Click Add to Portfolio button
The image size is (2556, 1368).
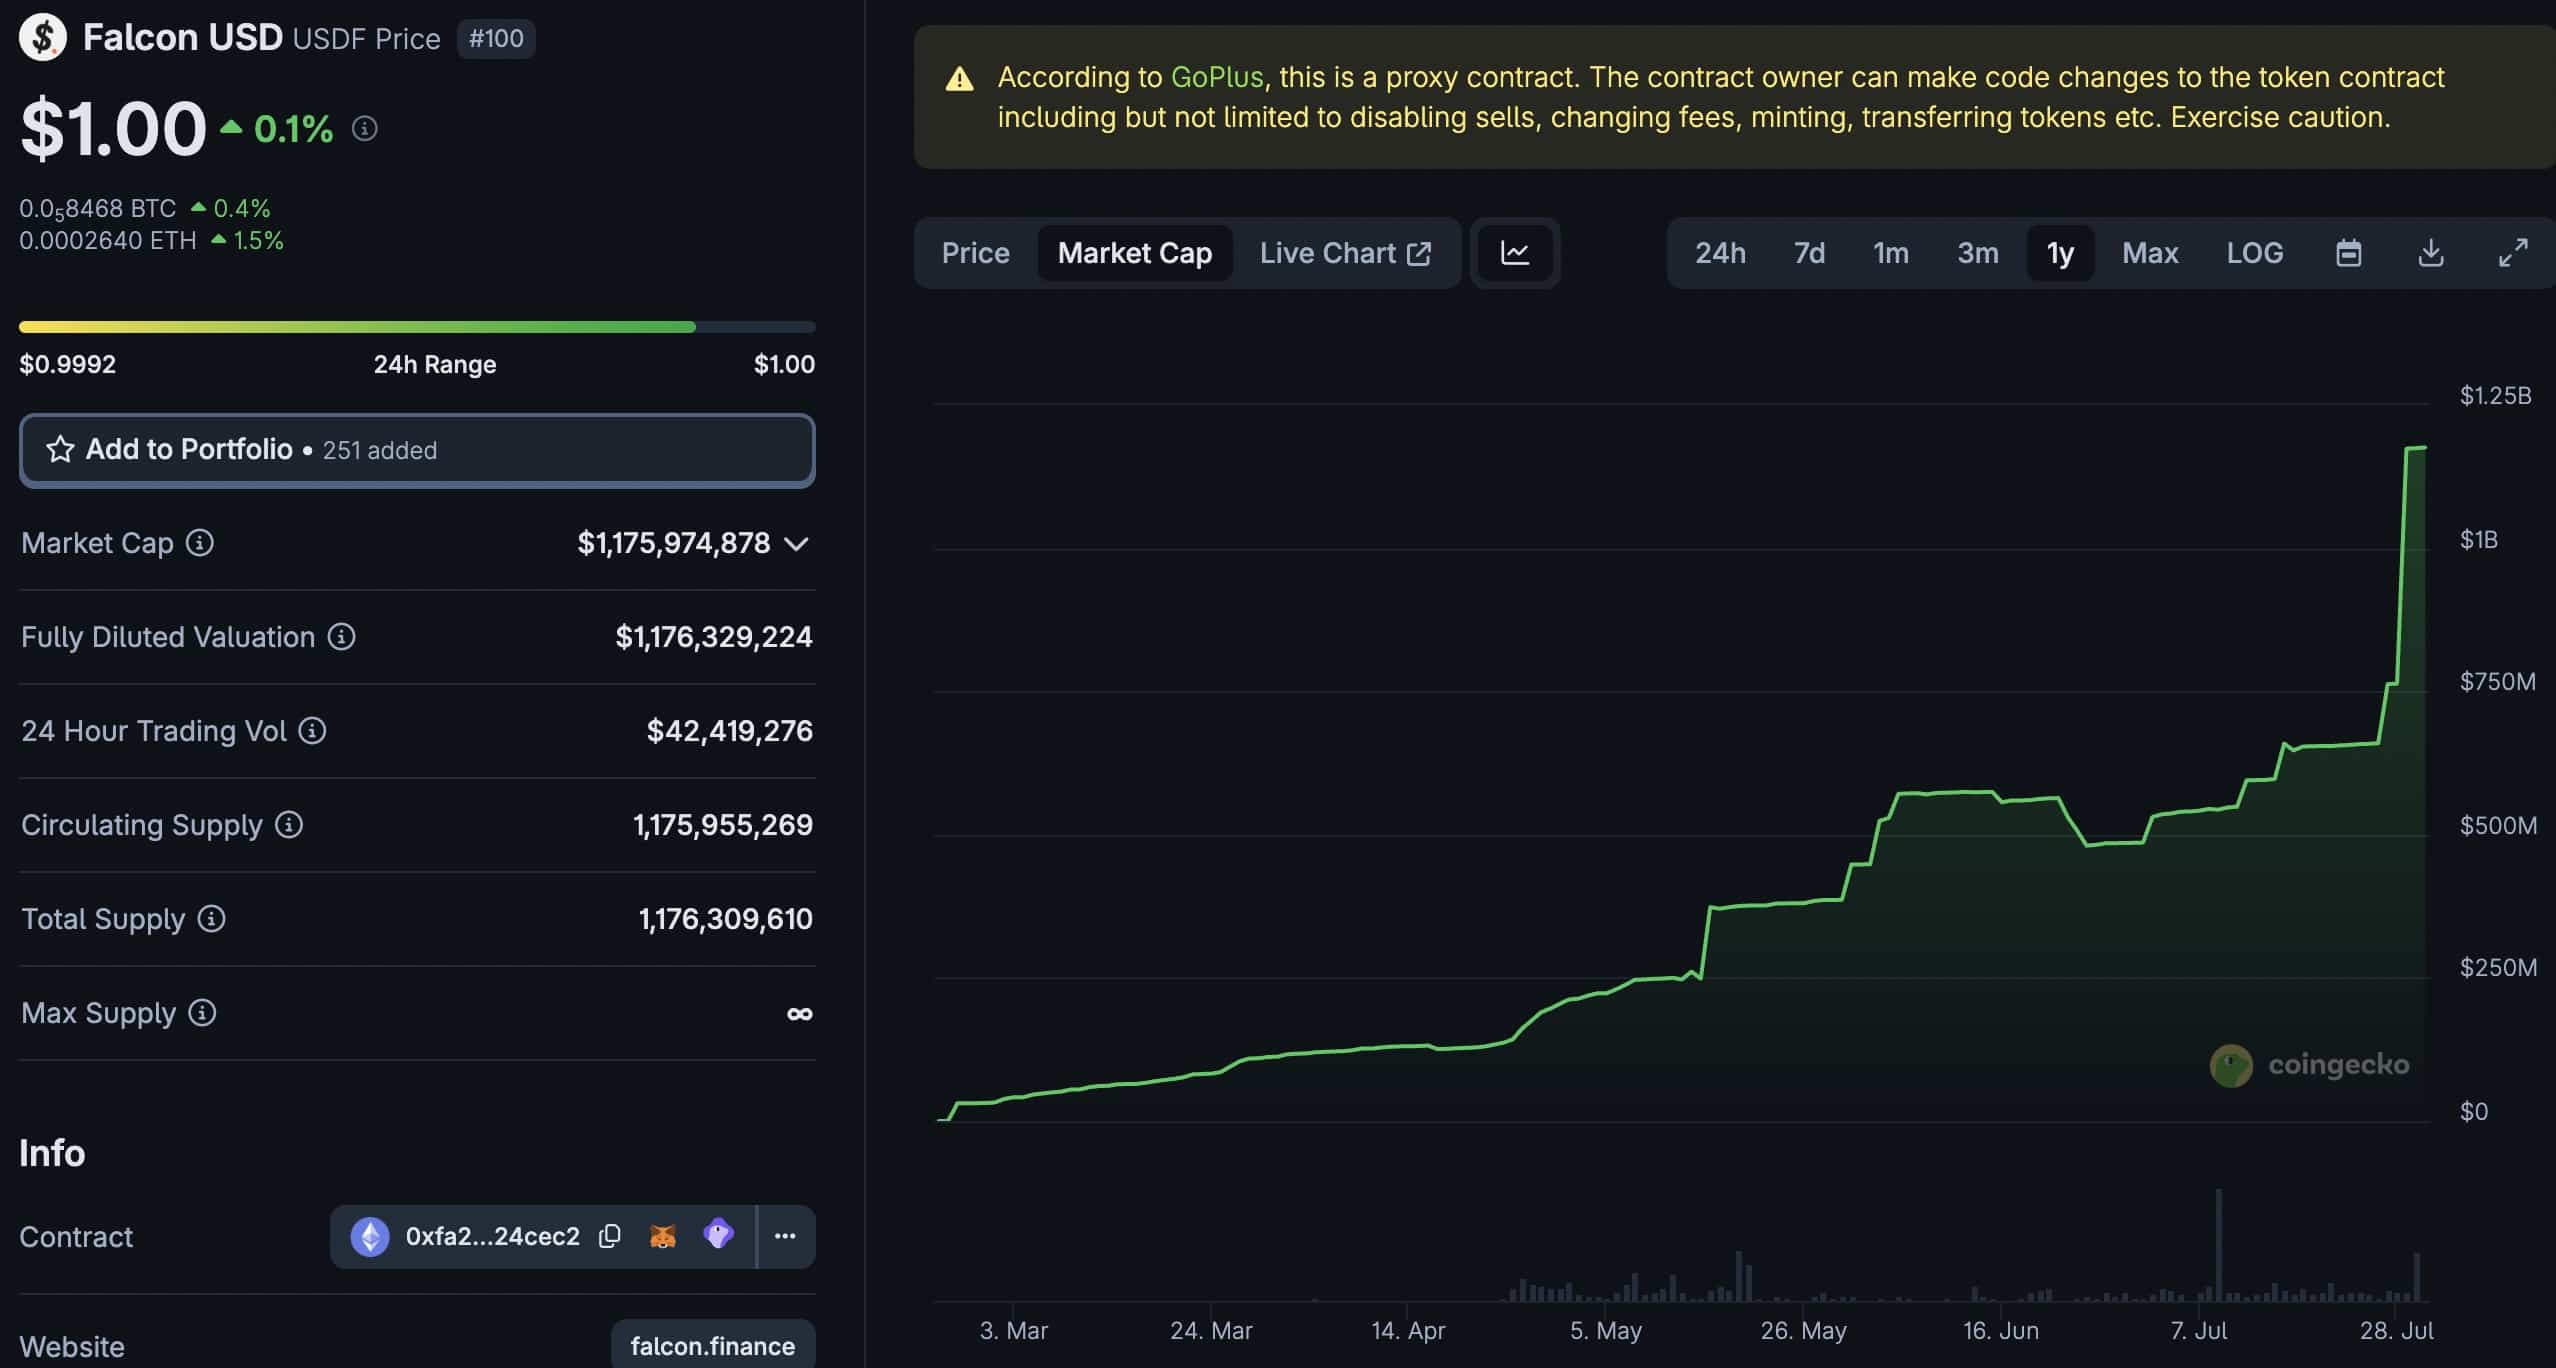coord(417,450)
